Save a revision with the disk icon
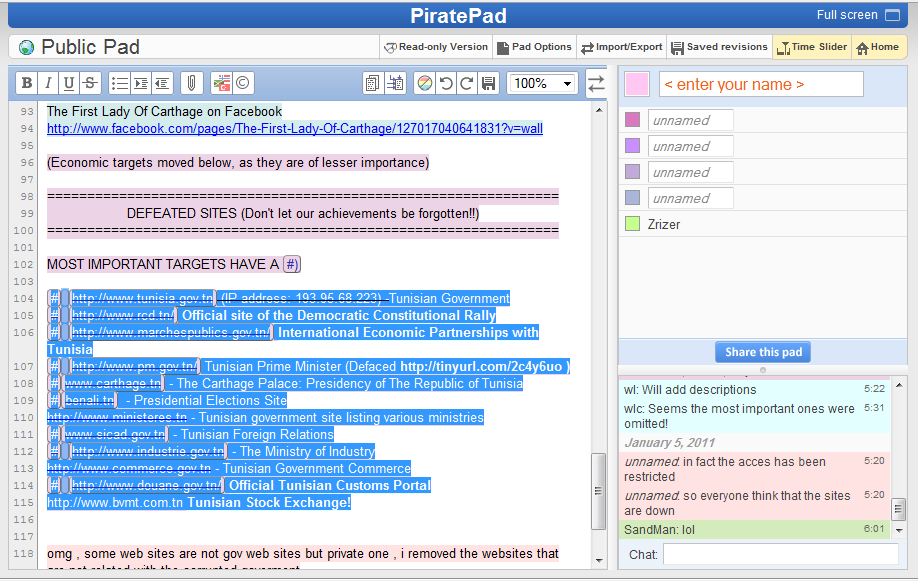The image size is (918, 581). pyautogui.click(x=488, y=83)
